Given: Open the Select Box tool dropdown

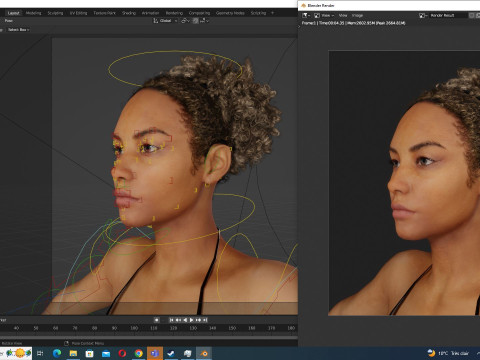Looking at the screenshot, I should coord(18,30).
